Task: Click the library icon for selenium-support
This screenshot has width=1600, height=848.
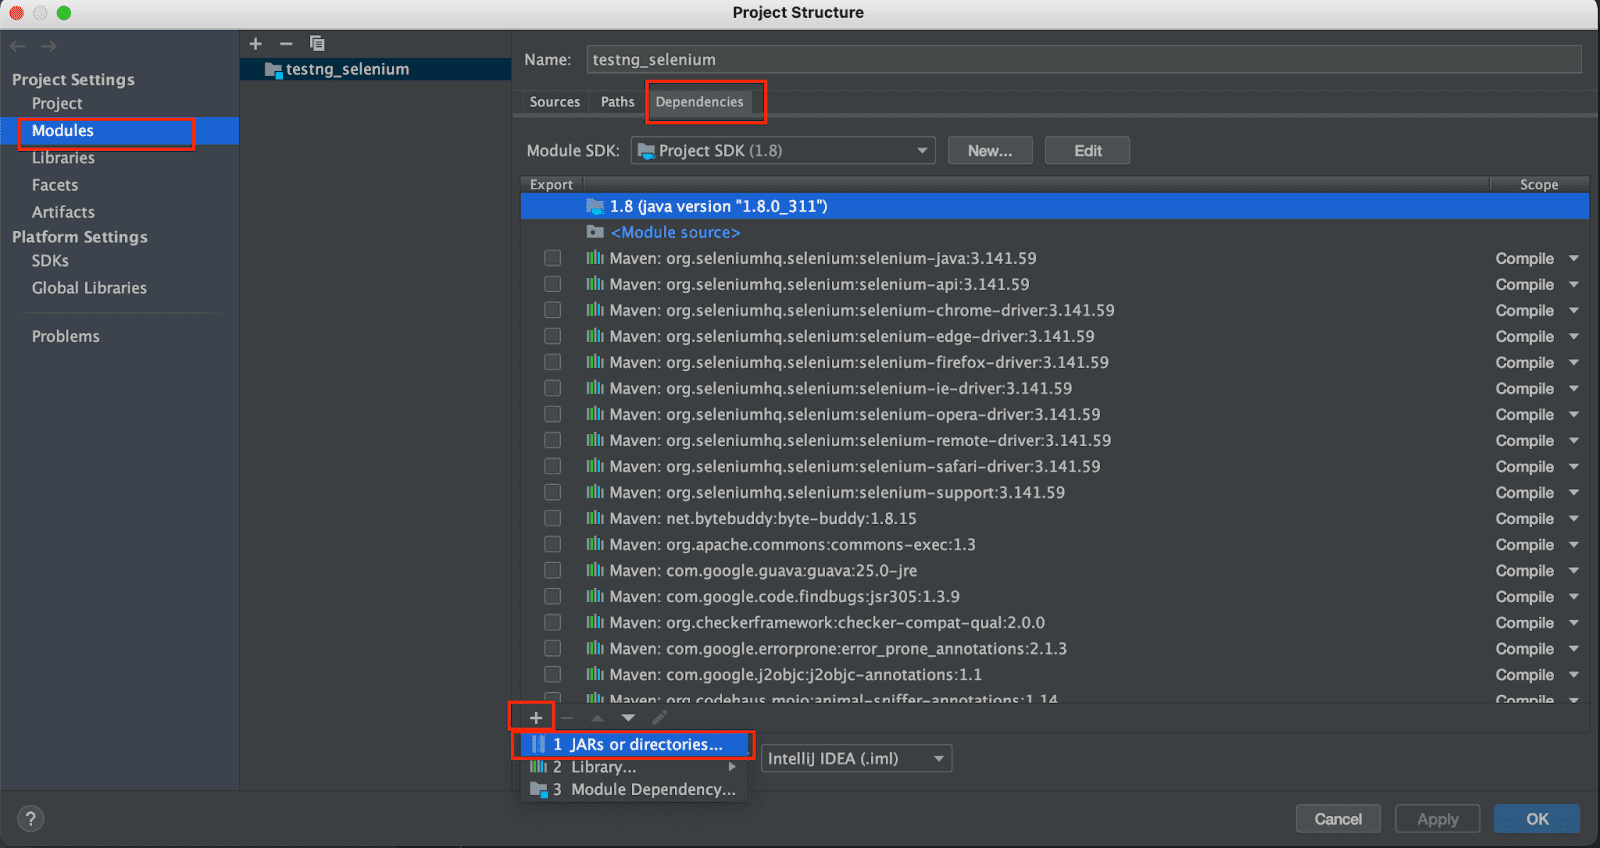Action: [x=595, y=492]
